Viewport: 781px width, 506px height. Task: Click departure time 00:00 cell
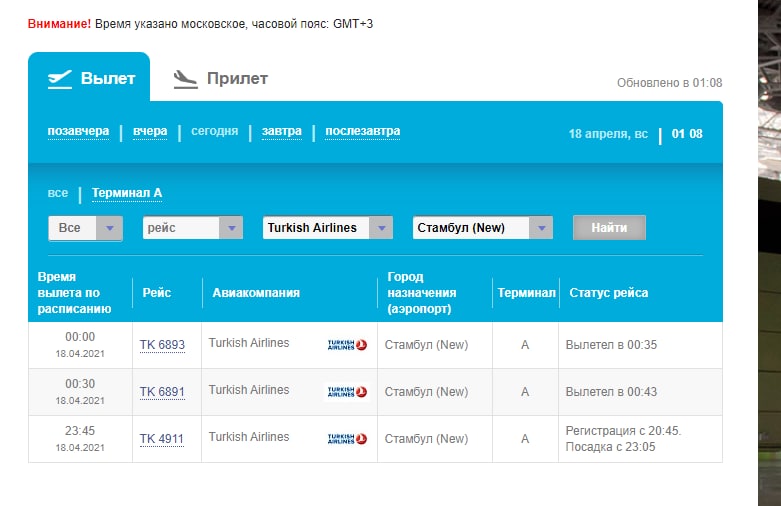80,345
